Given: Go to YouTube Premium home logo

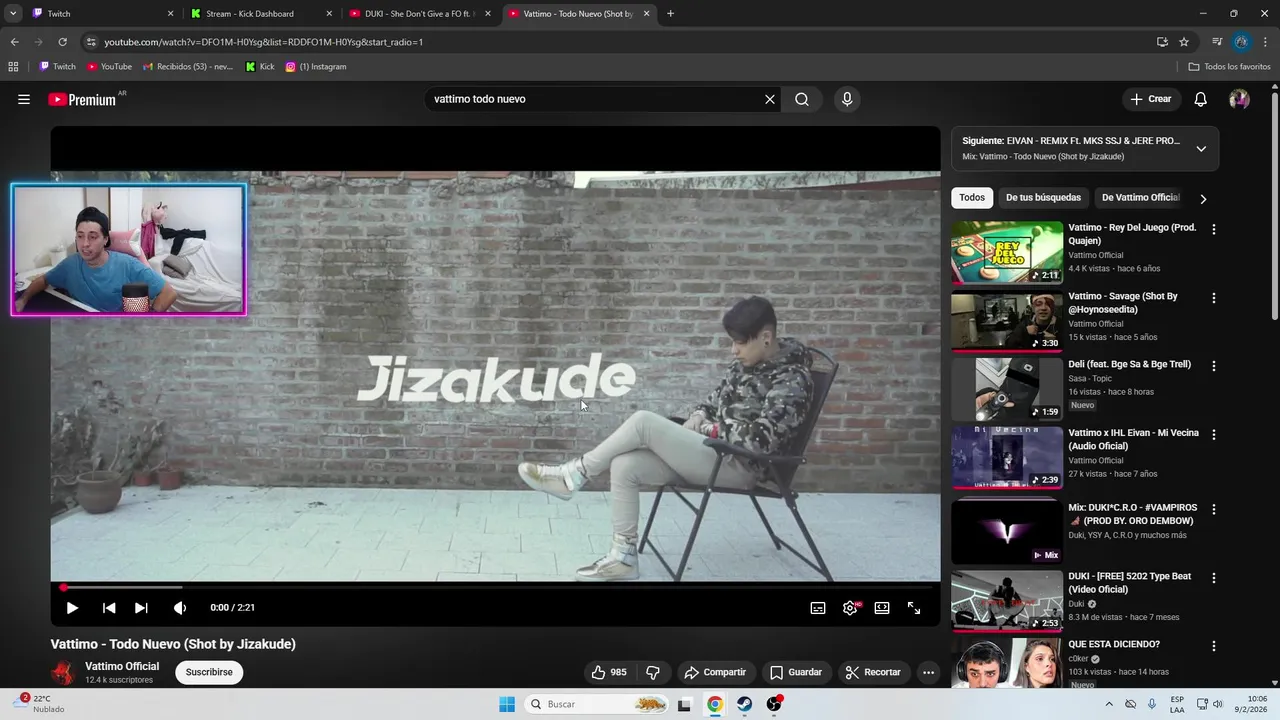Looking at the screenshot, I should pos(82,99).
